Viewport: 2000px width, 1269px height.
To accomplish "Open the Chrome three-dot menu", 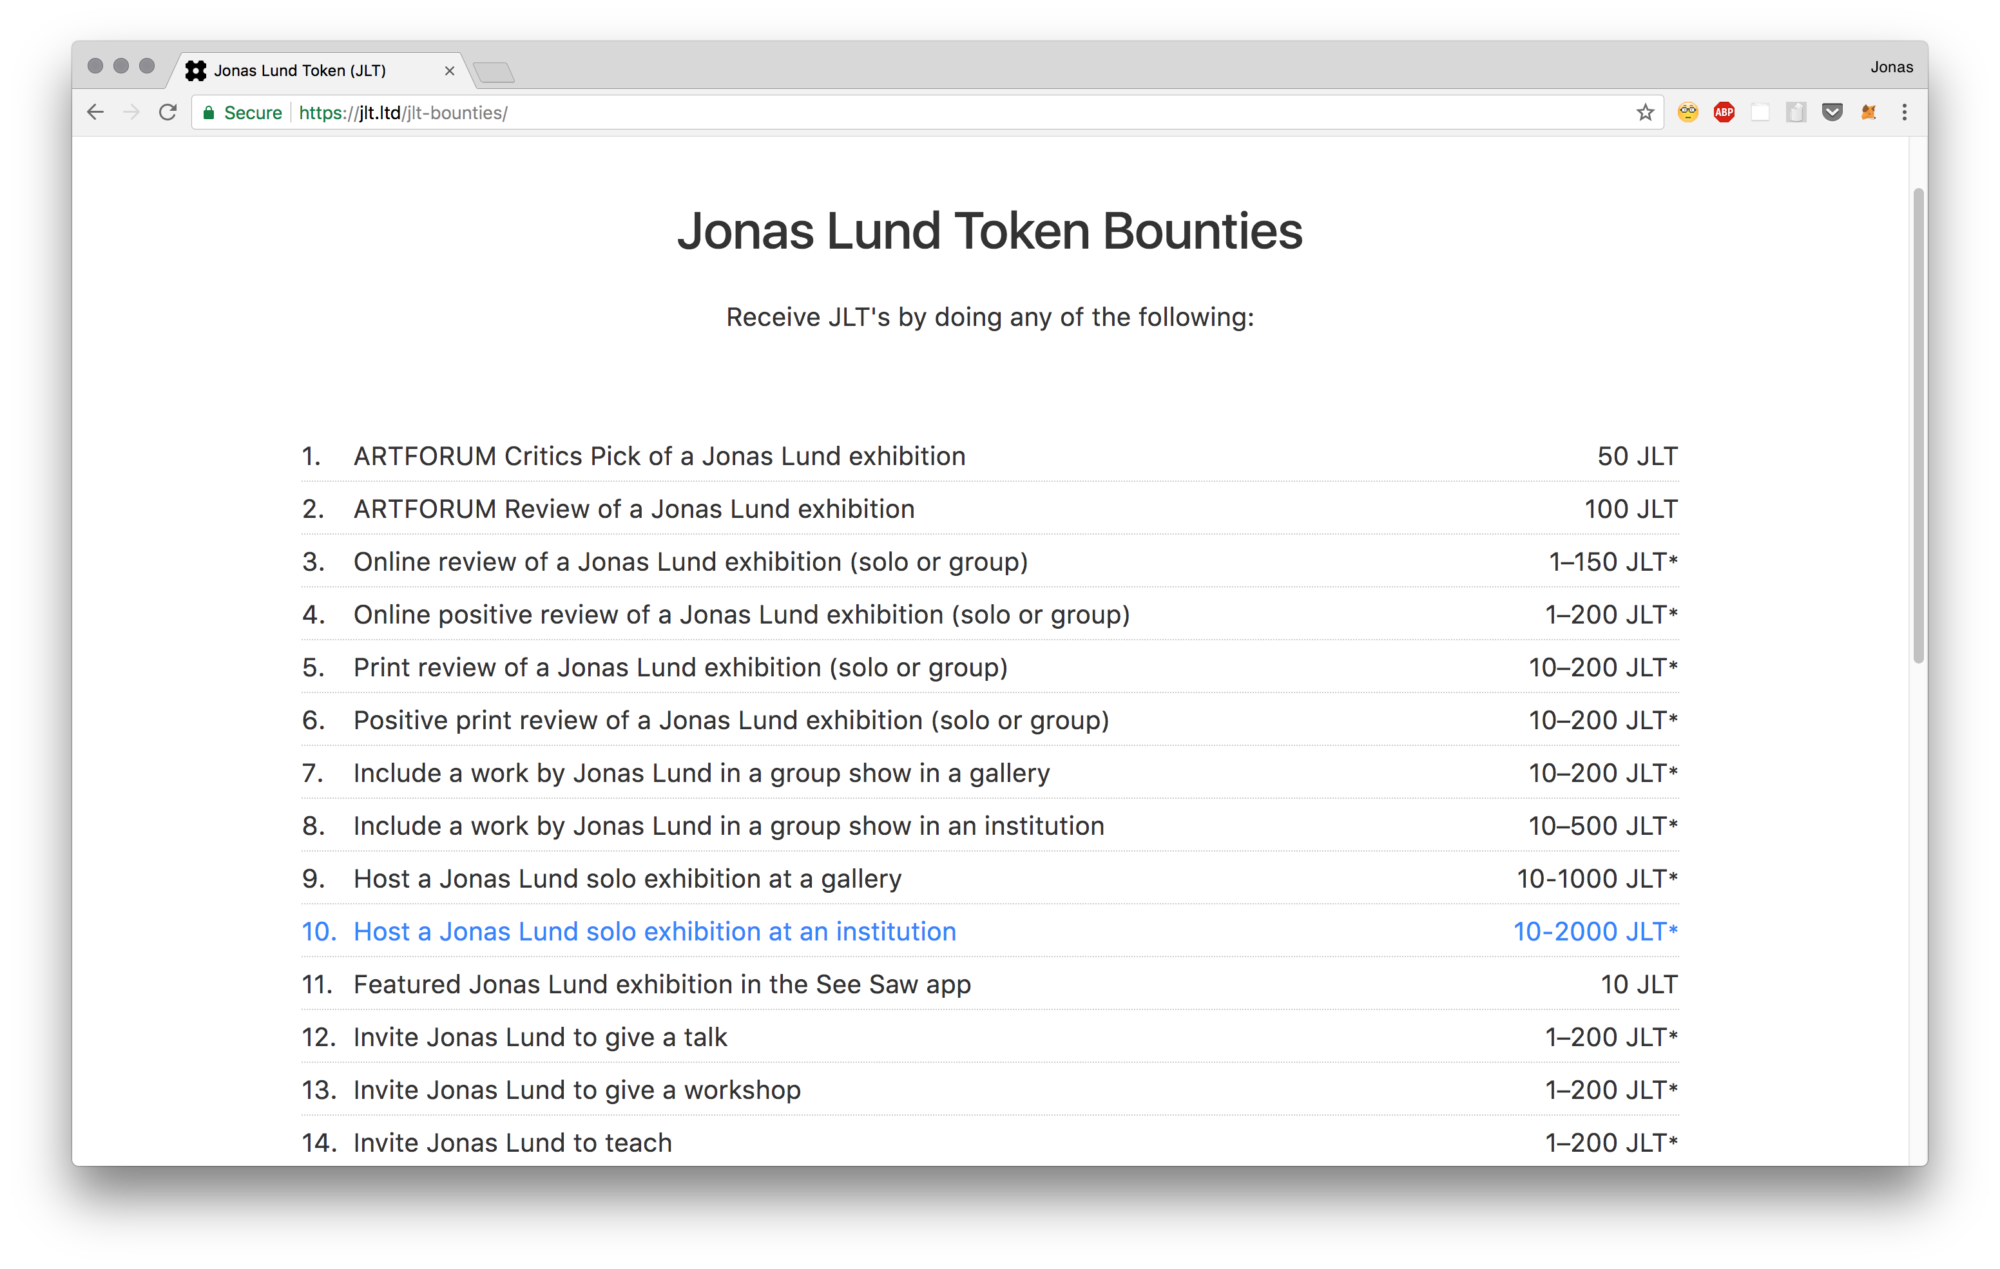I will tap(1903, 113).
